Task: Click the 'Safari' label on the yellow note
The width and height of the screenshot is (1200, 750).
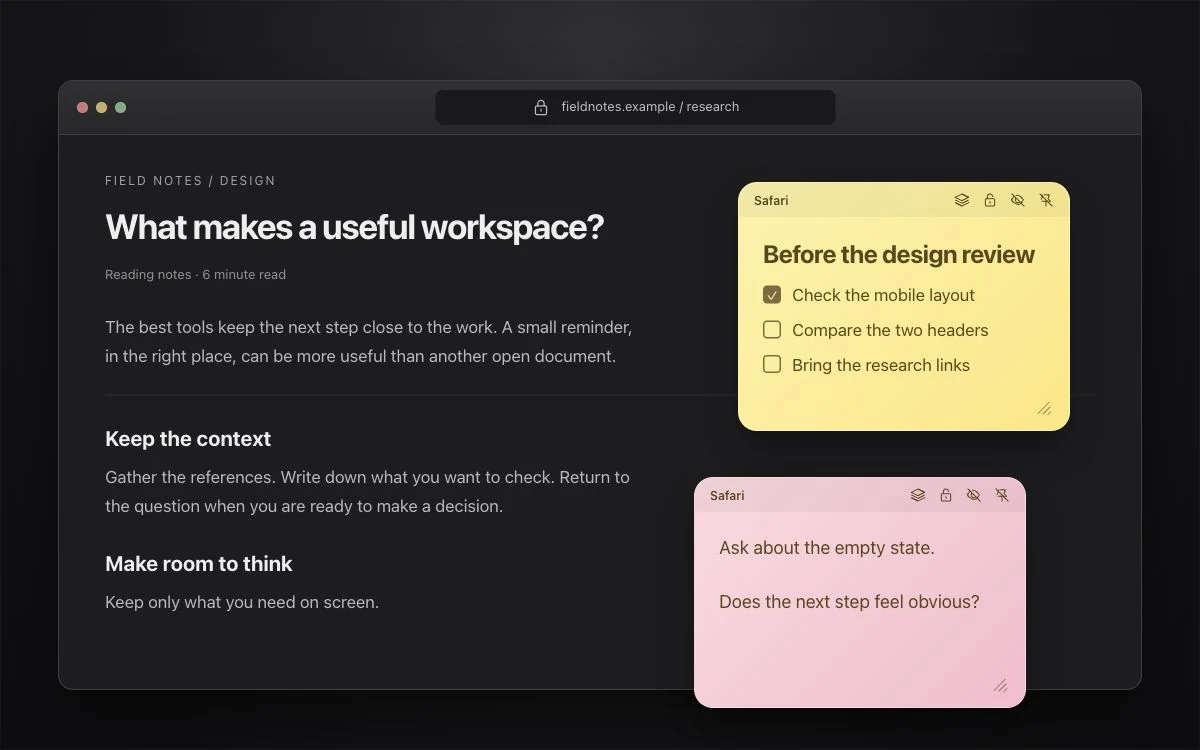Action: point(771,200)
